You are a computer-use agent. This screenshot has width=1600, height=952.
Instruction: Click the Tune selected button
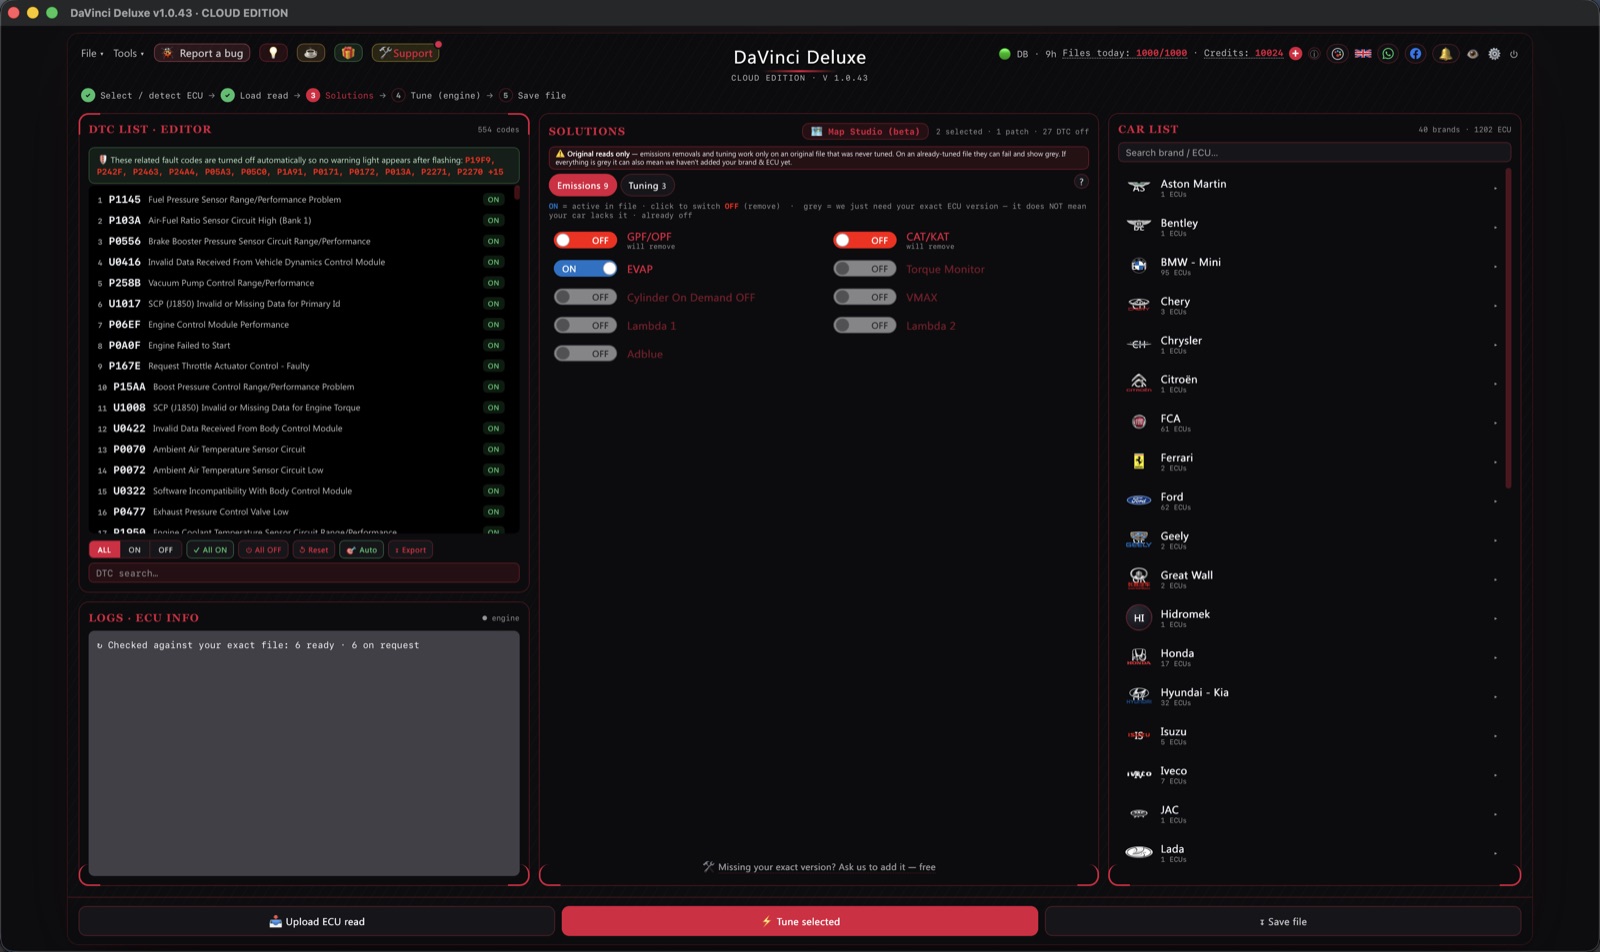(800, 921)
